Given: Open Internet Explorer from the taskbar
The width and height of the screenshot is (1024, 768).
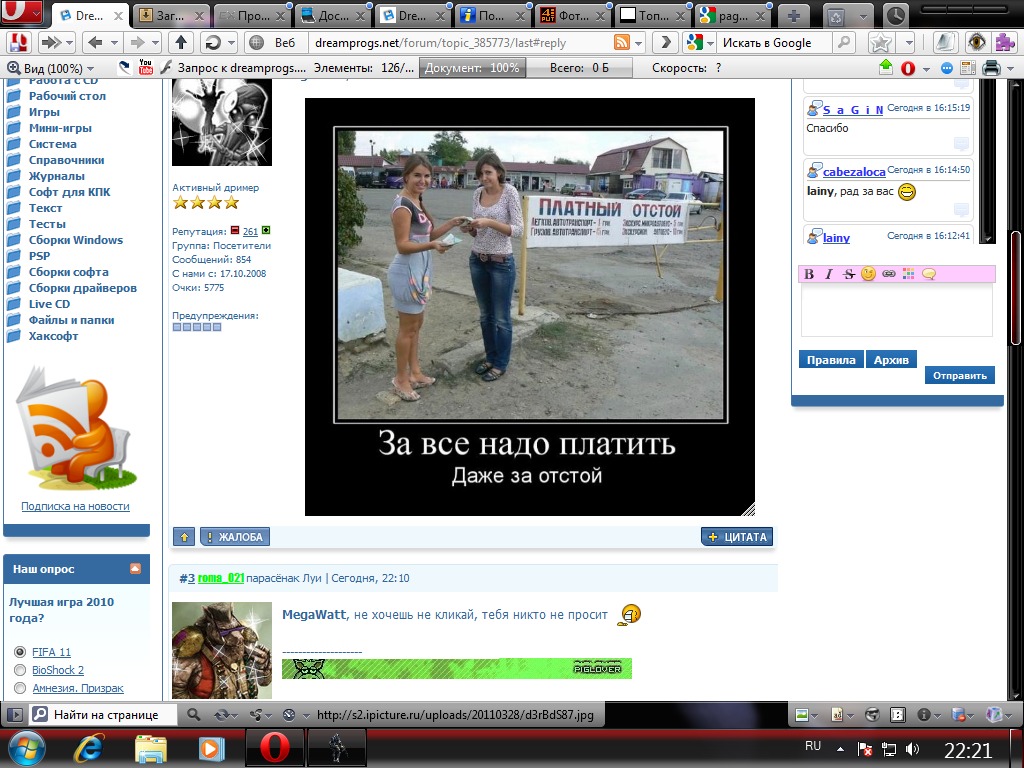Looking at the screenshot, I should pos(89,748).
